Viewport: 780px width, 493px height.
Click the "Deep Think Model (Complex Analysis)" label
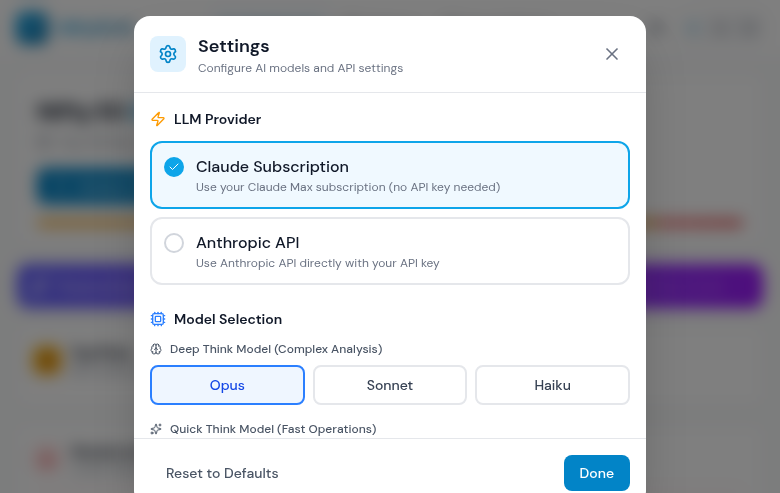pyautogui.click(x=276, y=349)
